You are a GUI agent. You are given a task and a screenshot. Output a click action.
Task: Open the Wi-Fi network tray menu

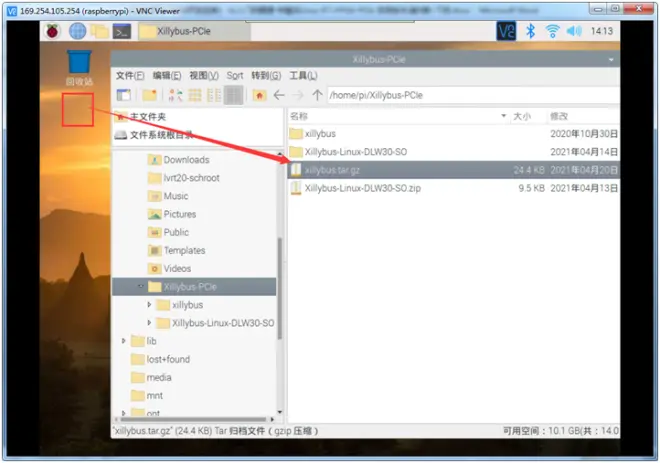[x=552, y=31]
